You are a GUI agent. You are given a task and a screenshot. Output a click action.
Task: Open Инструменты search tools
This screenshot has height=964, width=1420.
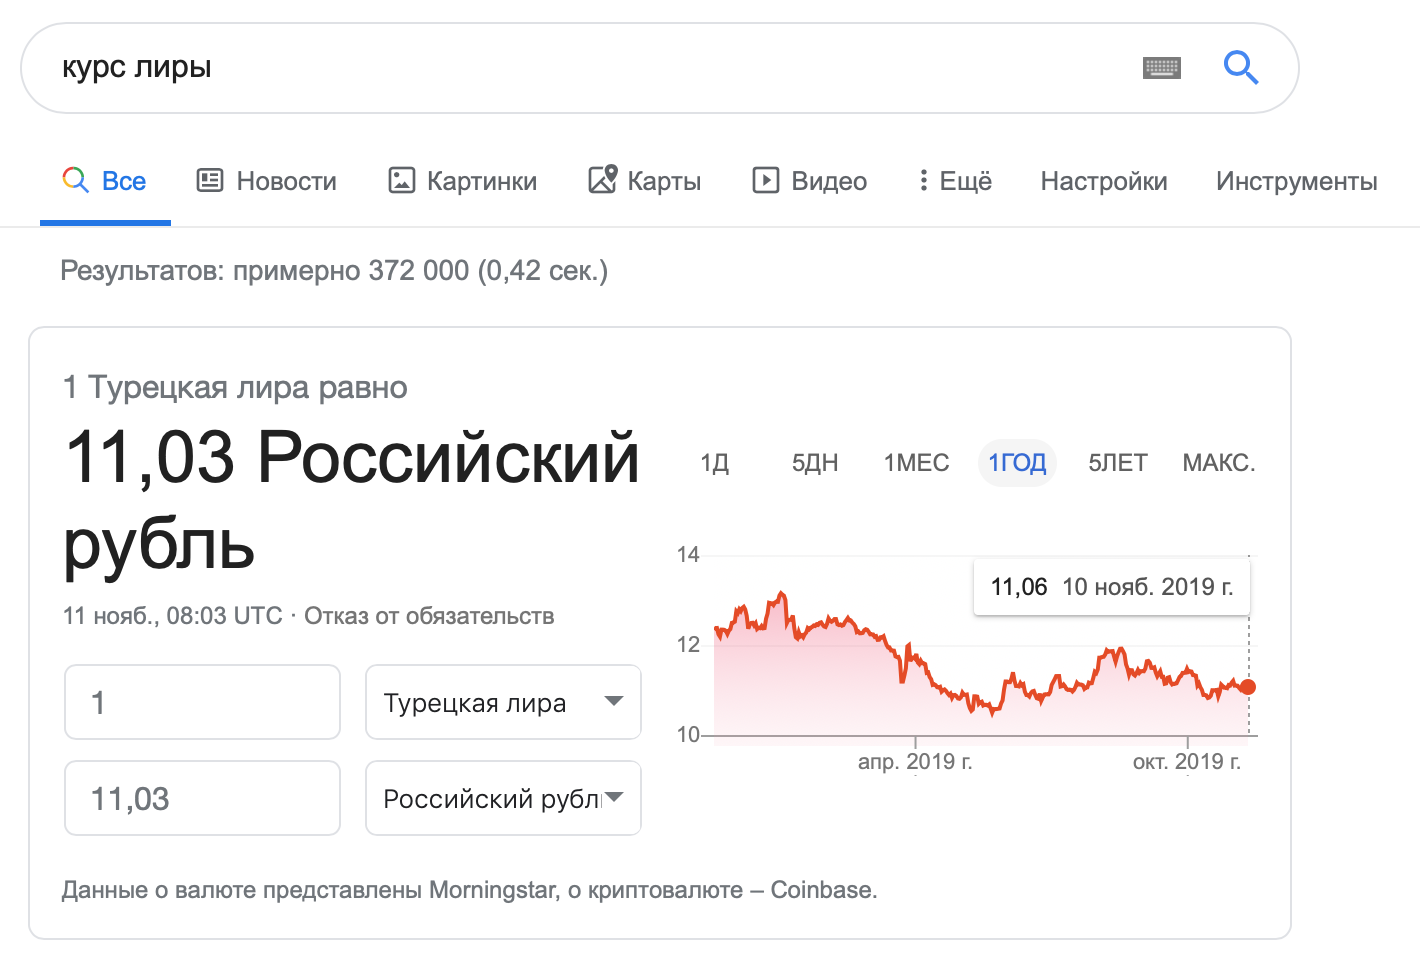[x=1296, y=181]
